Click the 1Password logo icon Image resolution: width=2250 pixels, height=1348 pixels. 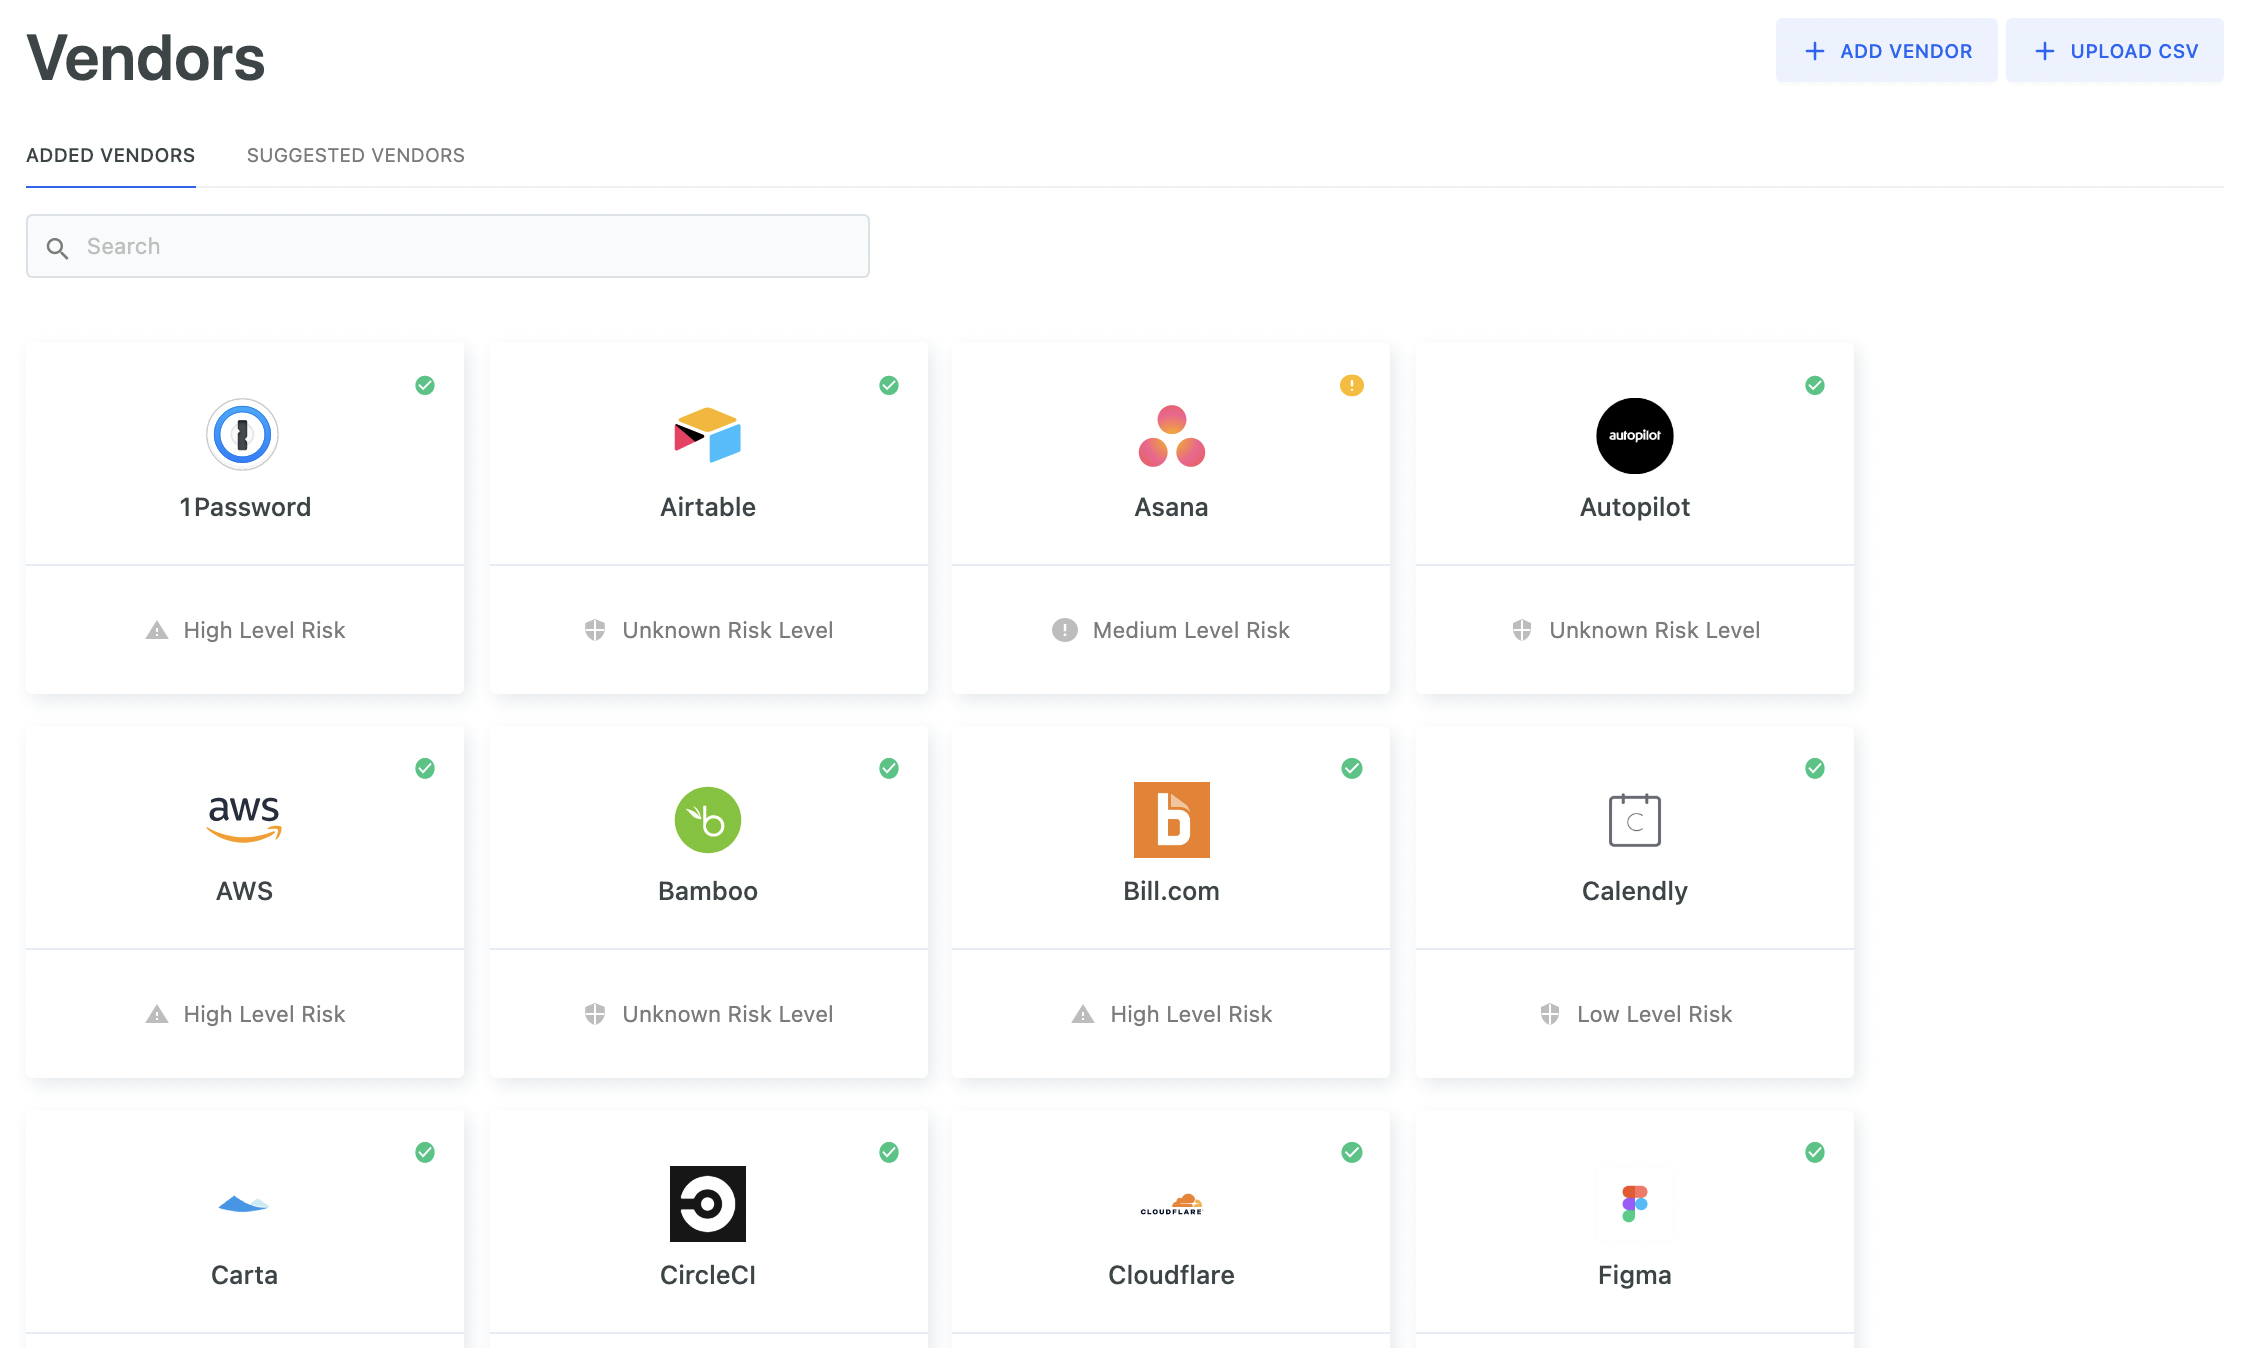point(242,435)
